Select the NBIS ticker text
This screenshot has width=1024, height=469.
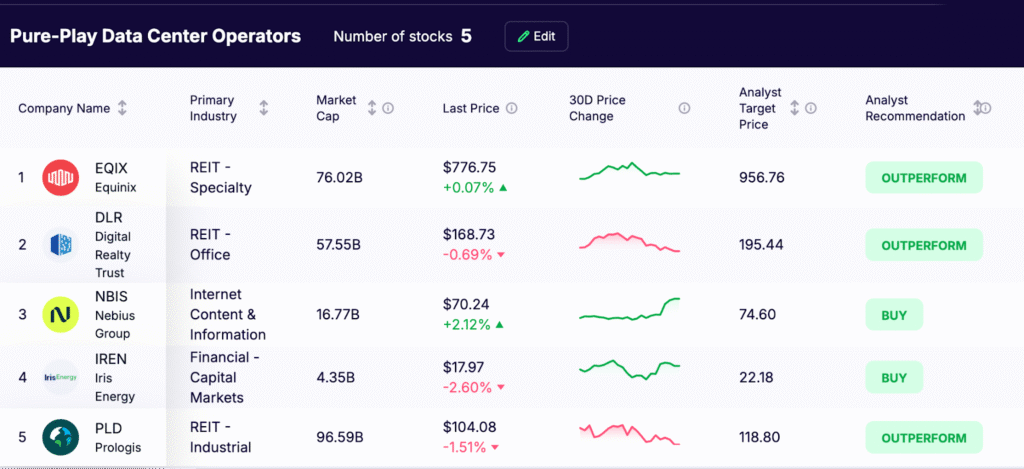(x=110, y=297)
